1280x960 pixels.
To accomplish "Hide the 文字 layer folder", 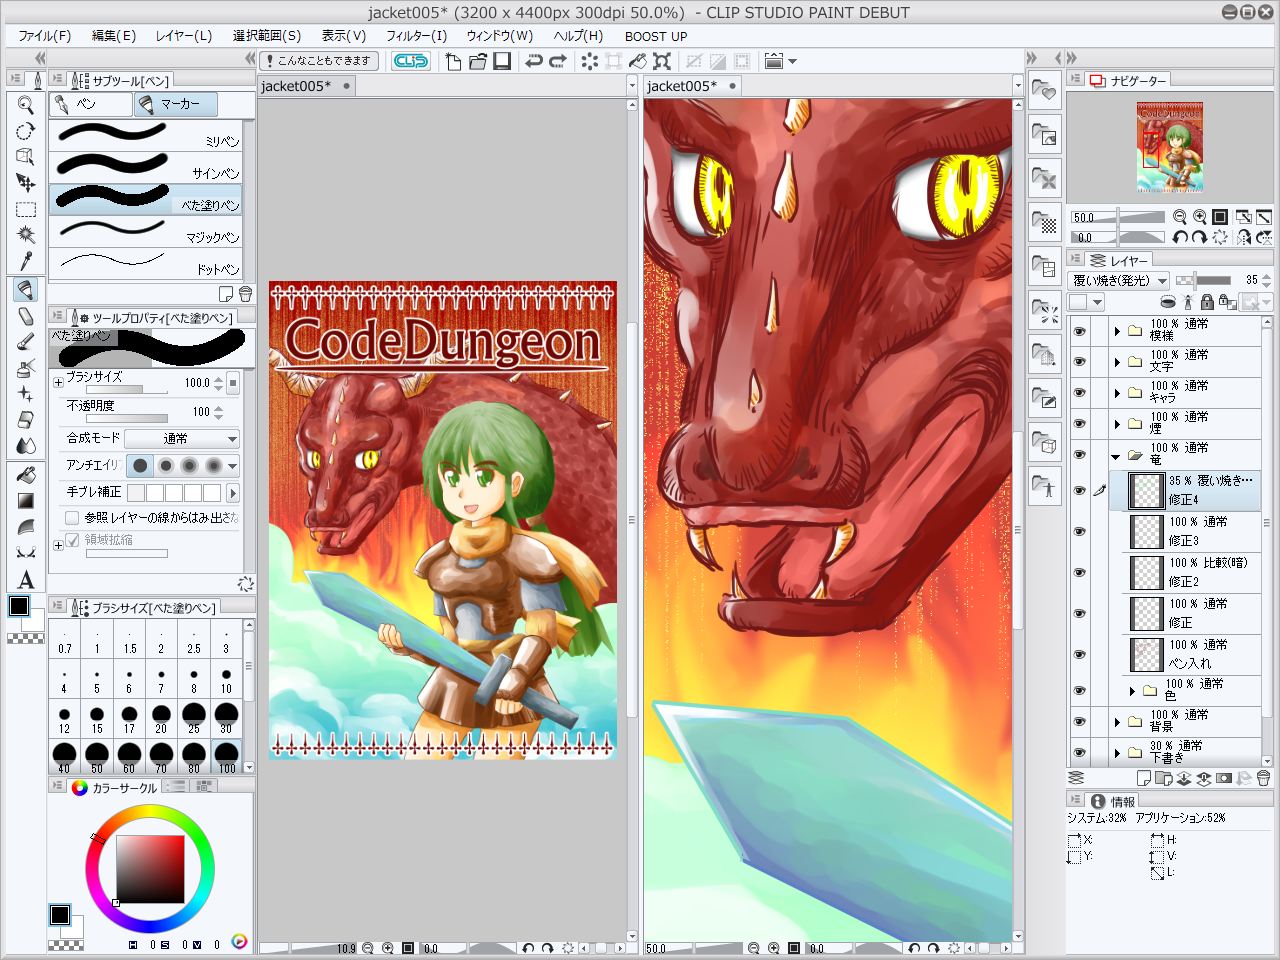I will click(x=1079, y=361).
